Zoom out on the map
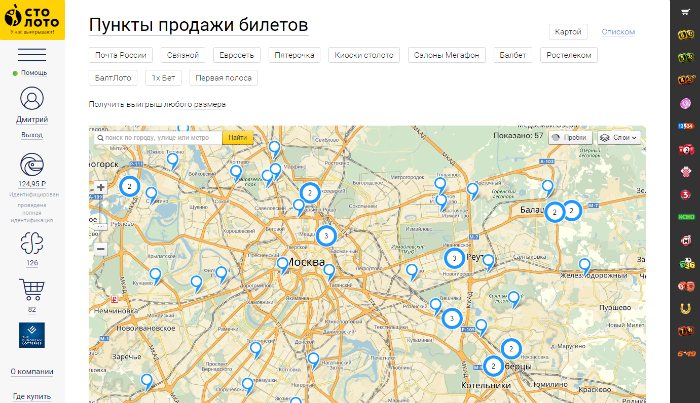Screen dimensions: 700x403 [x=100, y=249]
